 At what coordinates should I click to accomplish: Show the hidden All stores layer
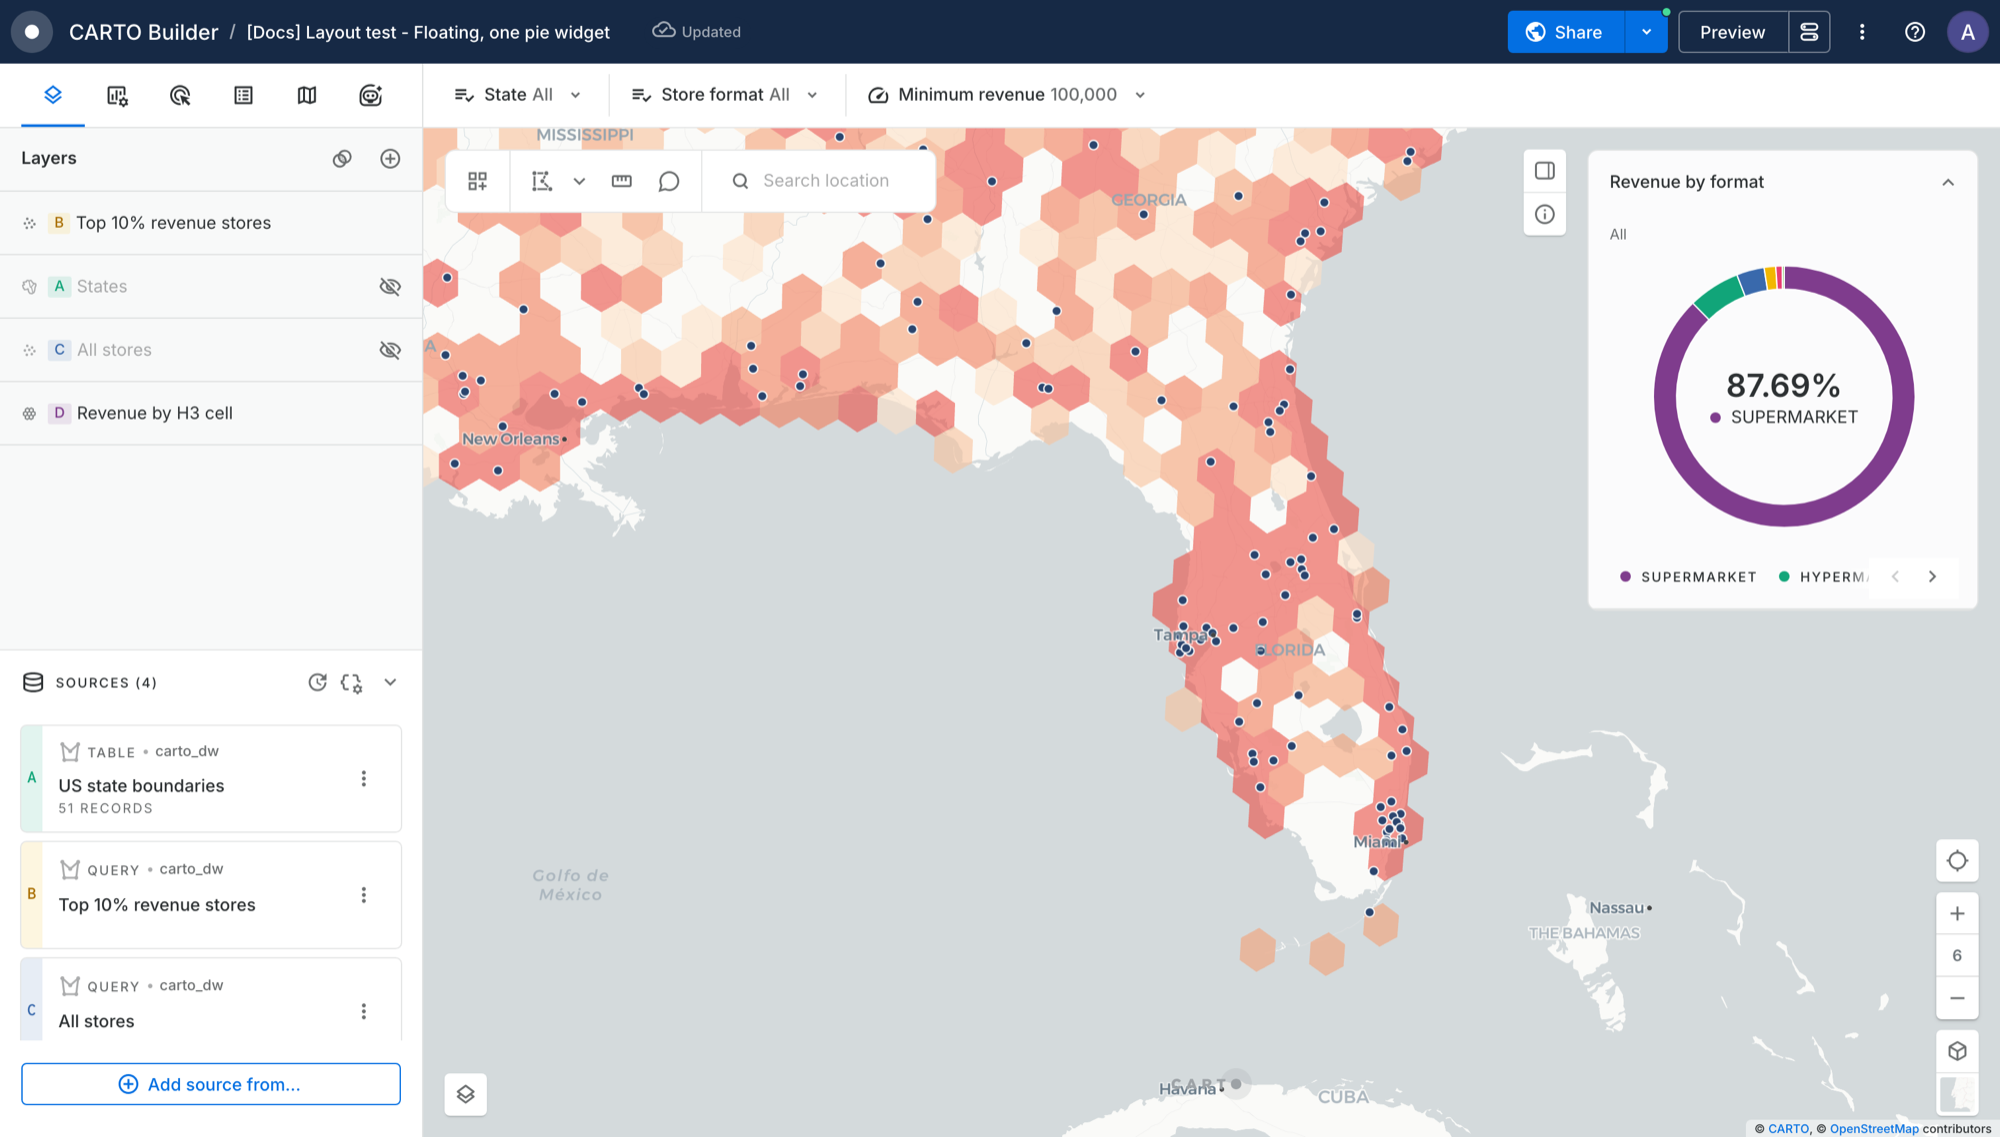click(390, 350)
